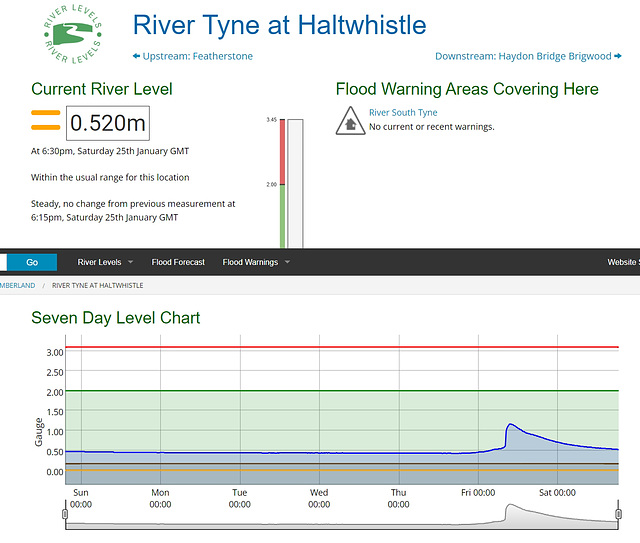Viewport: 640px width, 543px height.
Task: Click the vertical level gauge bar
Action: pyautogui.click(x=295, y=183)
